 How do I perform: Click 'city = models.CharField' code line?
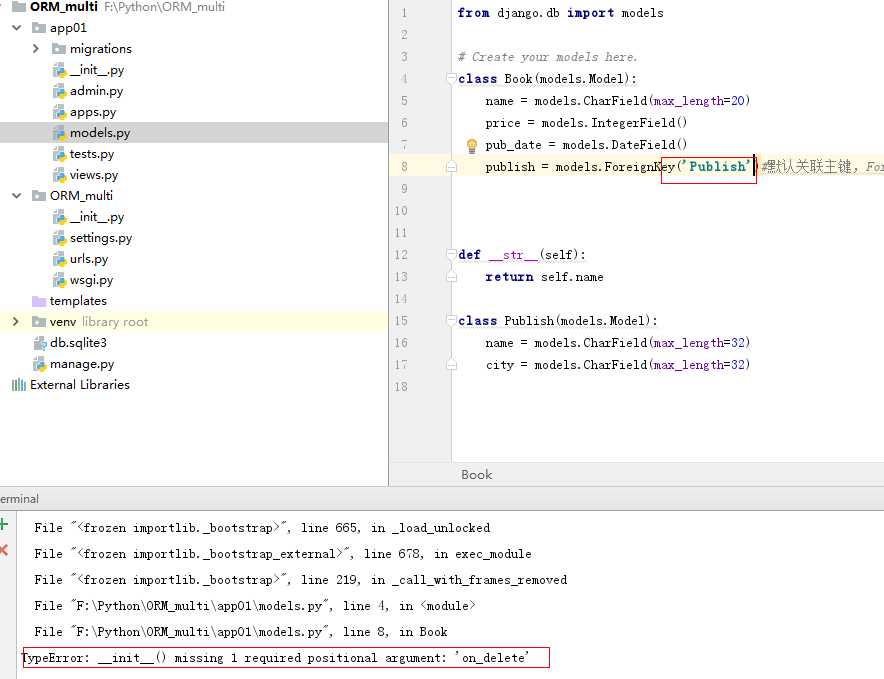point(618,365)
